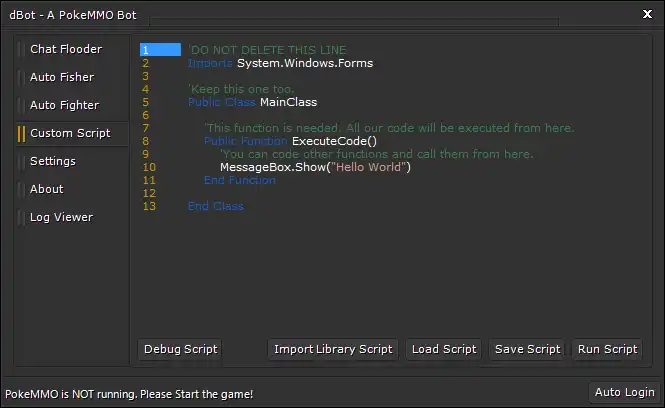665x408 pixels.
Task: Click line number 5 in gutter
Action: (145, 102)
